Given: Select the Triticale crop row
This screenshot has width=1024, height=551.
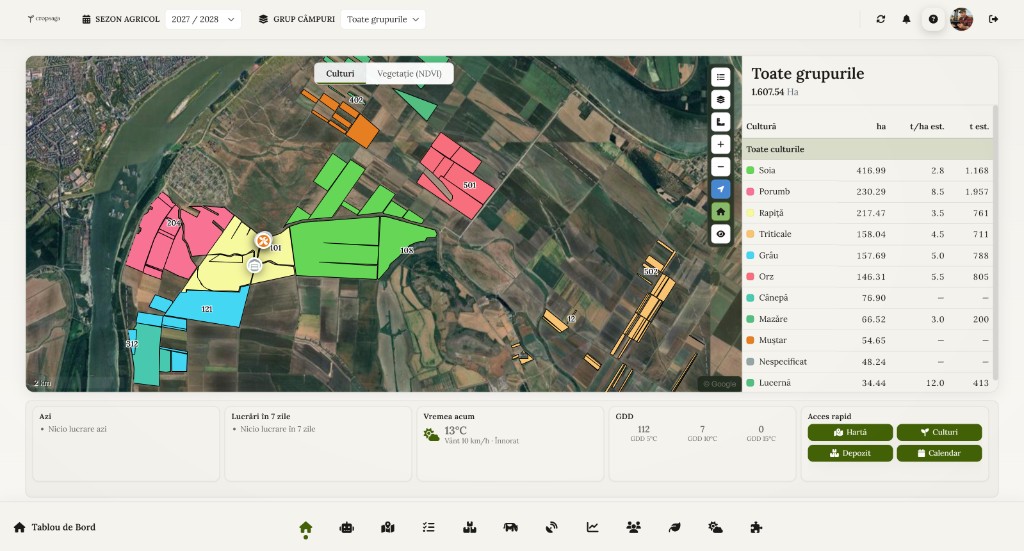Looking at the screenshot, I should coord(867,234).
